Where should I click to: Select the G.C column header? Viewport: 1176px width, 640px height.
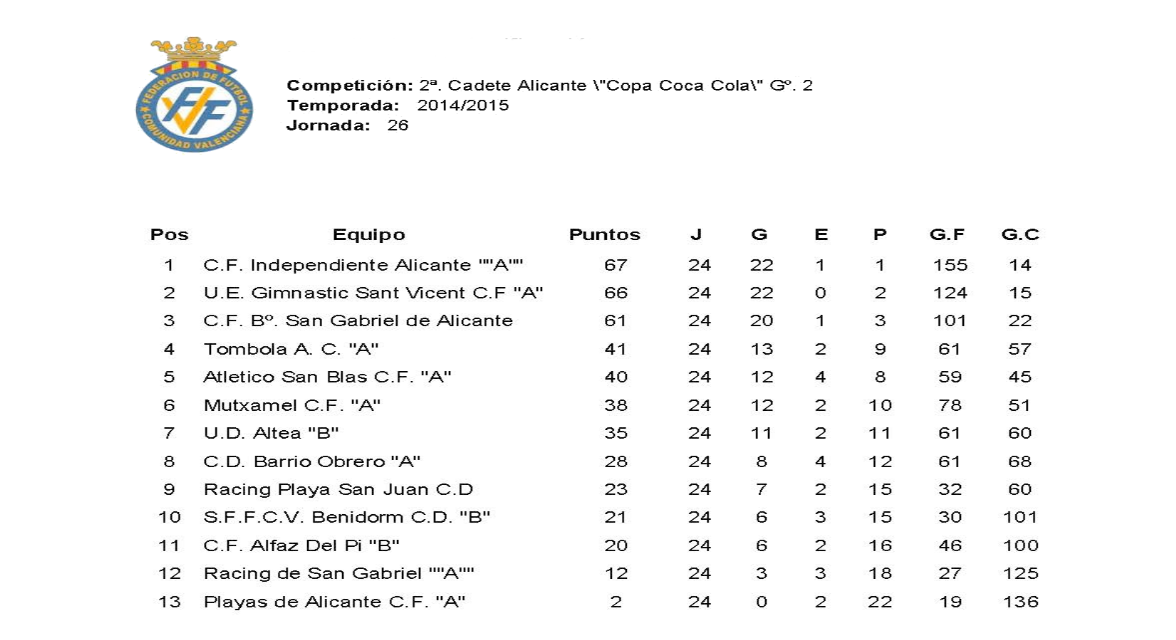[1020, 235]
